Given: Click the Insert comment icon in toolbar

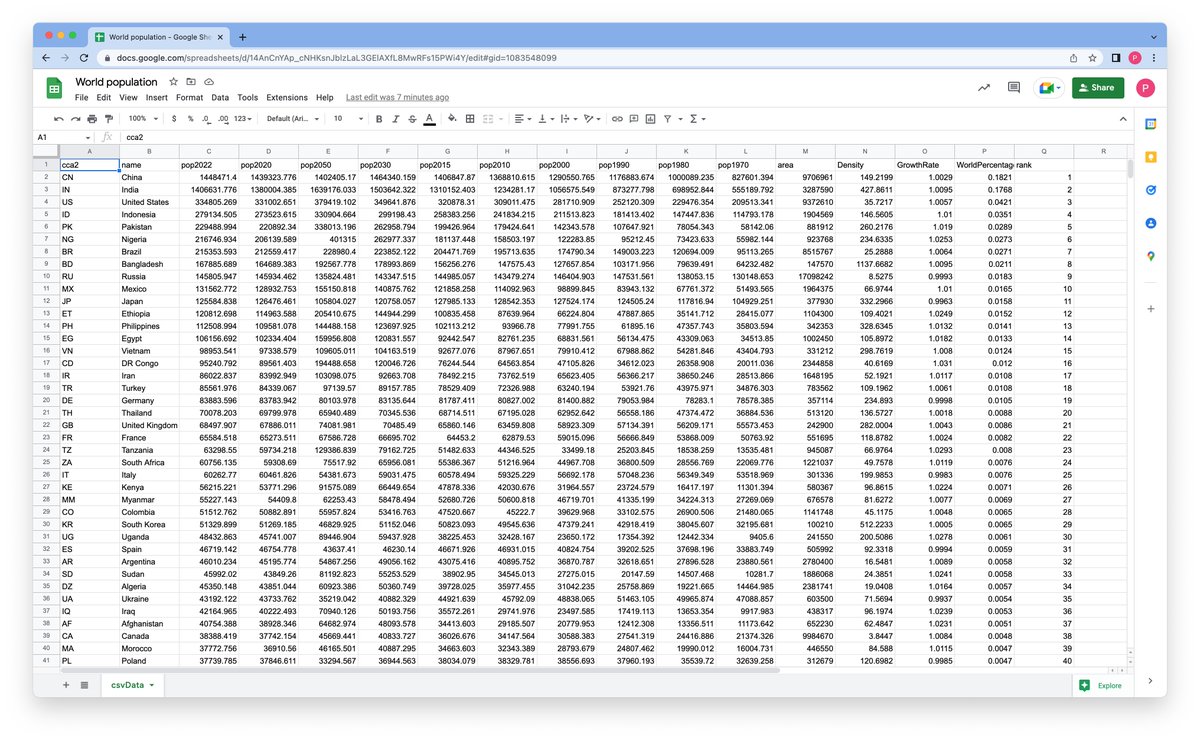Looking at the screenshot, I should tap(634, 118).
